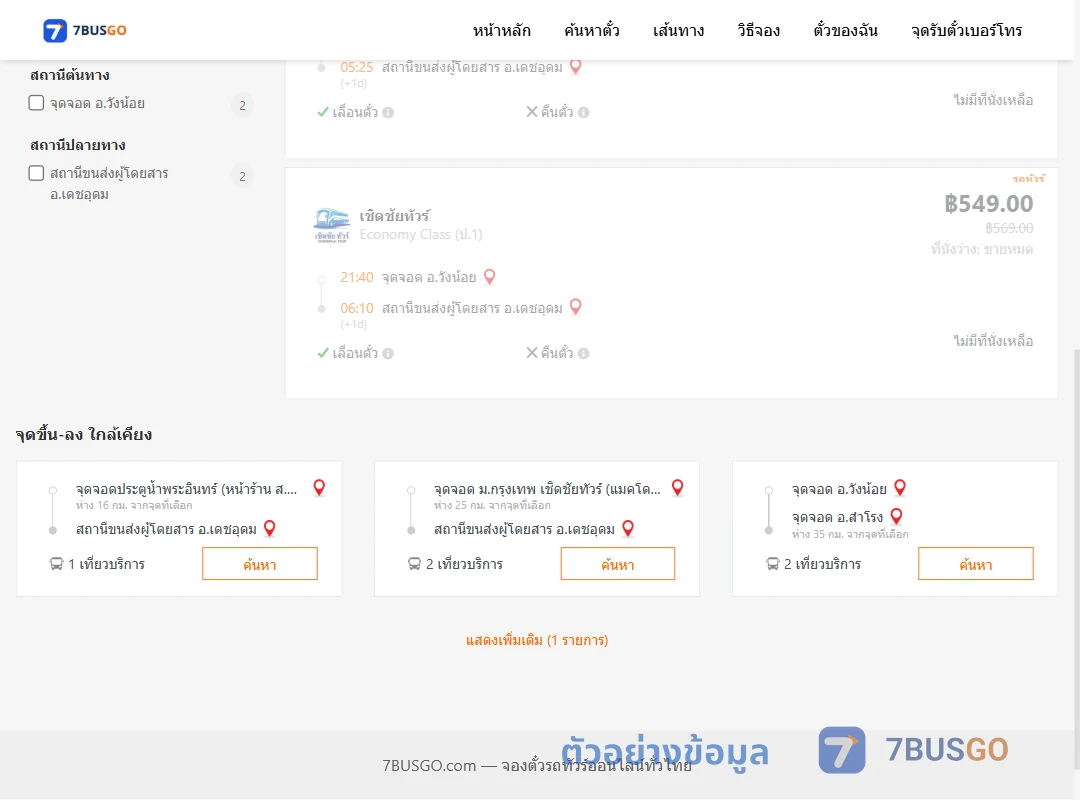Click the เชิดชัยทัวร์ operator logo
The height and width of the screenshot is (800, 1080).
pos(331,225)
